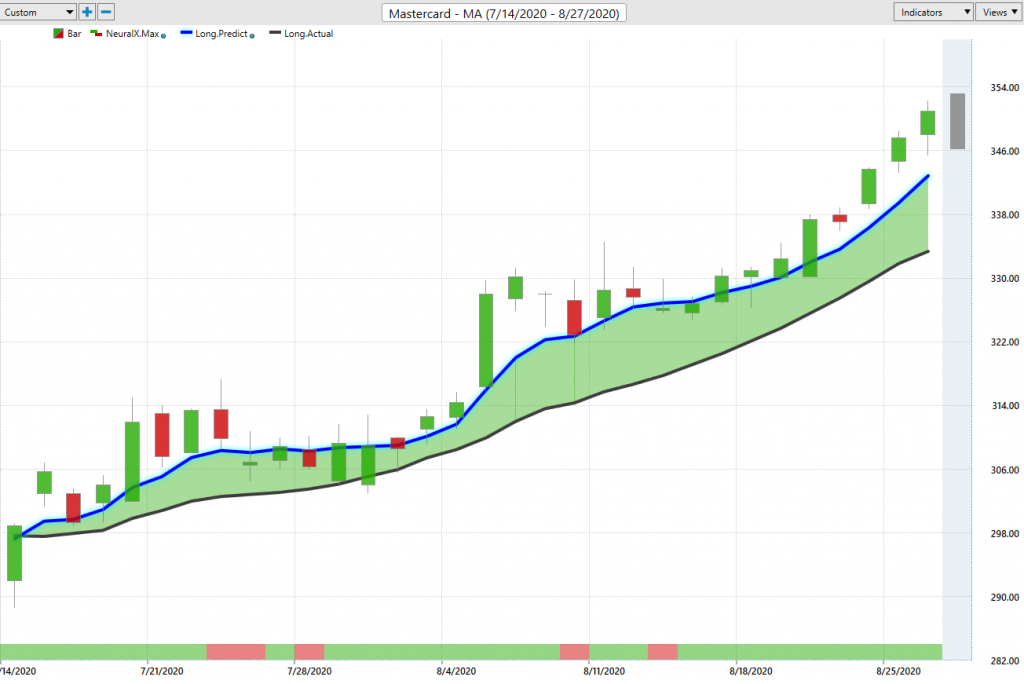
Task: Click the Bar legend label
Action: (74, 33)
